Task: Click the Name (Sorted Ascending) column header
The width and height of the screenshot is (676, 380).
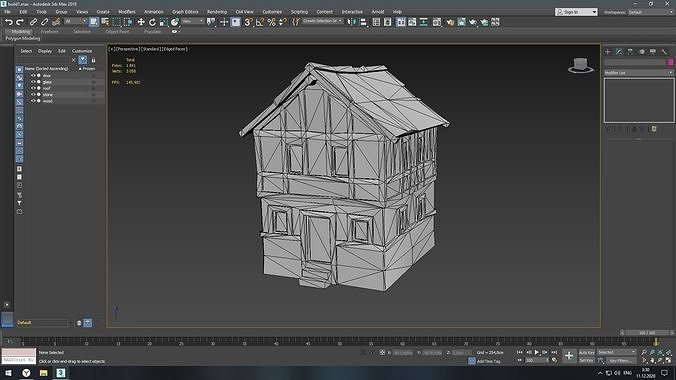Action: point(46,69)
